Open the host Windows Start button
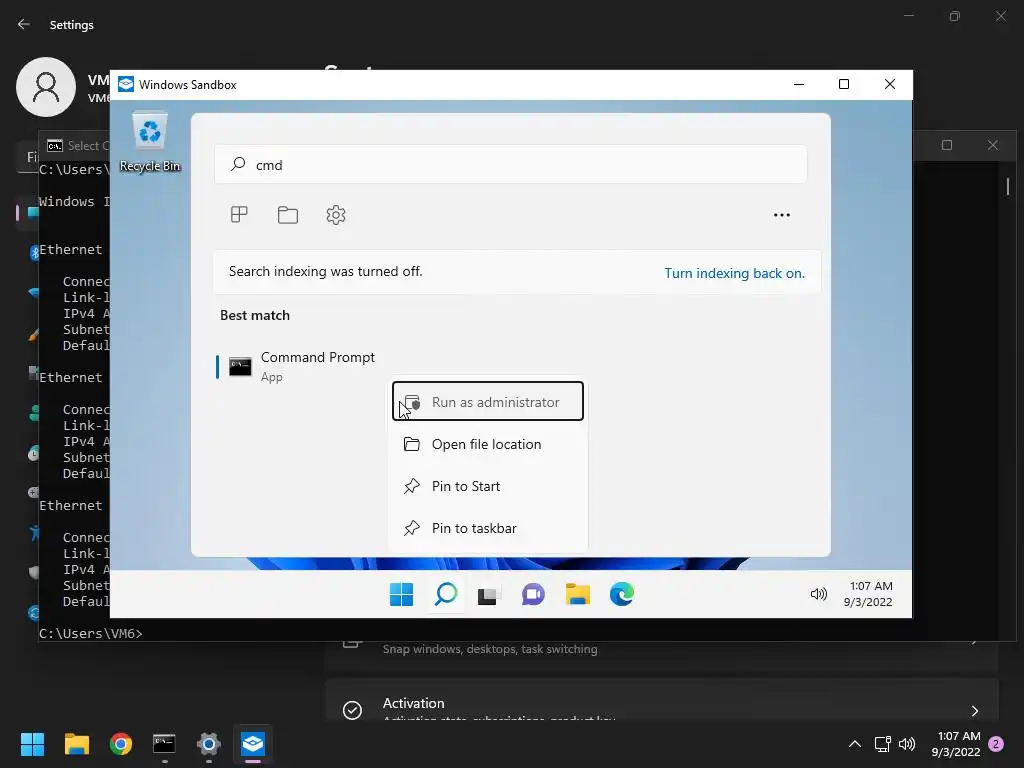This screenshot has height=768, width=1024. [x=32, y=744]
